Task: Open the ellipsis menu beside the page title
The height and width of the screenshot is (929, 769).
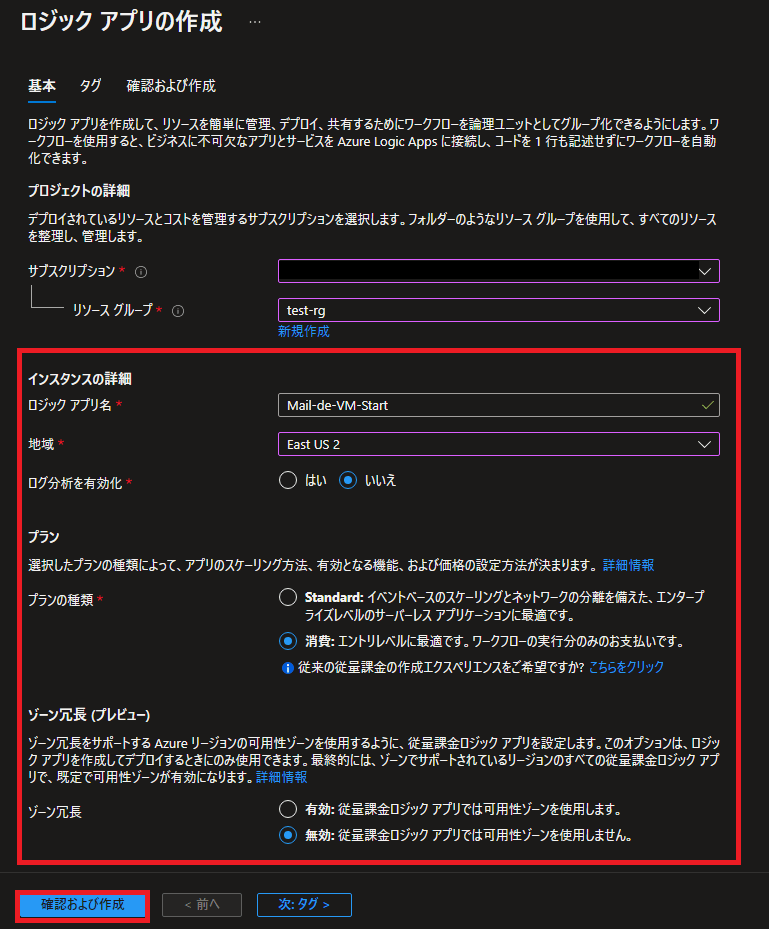Action: pyautogui.click(x=255, y=22)
